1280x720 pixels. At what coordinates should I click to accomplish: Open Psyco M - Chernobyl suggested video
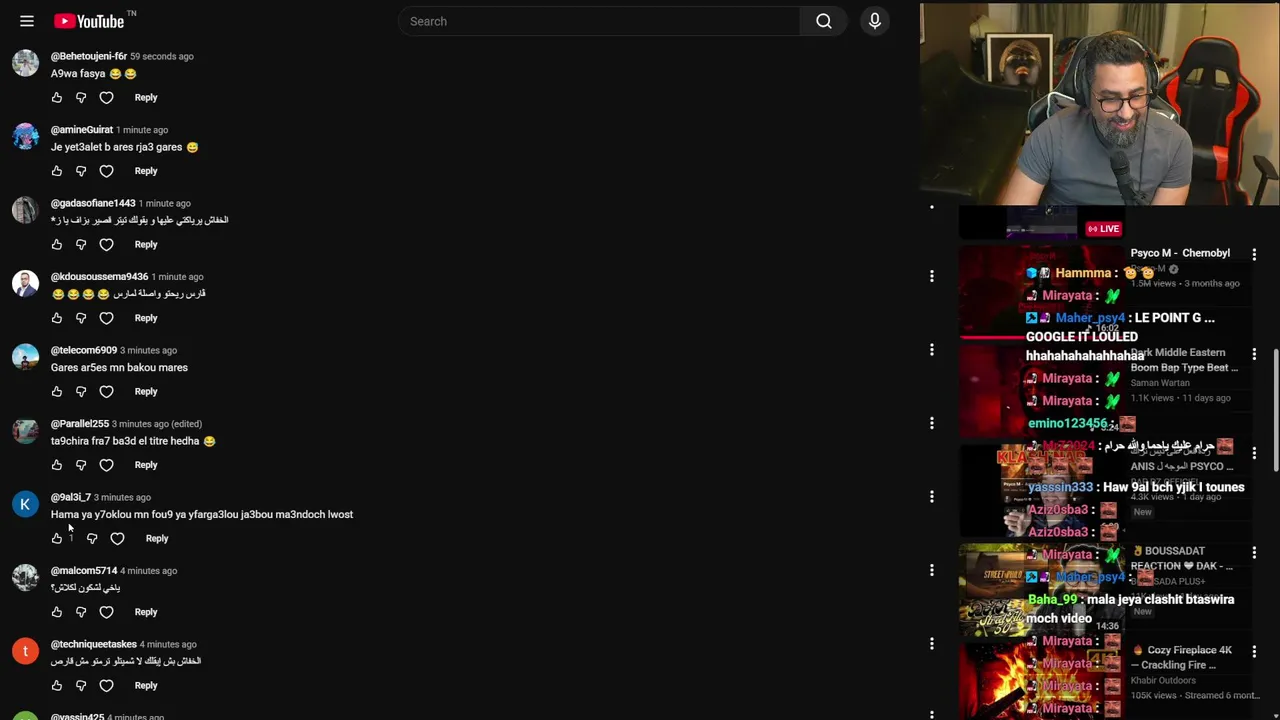1180,253
